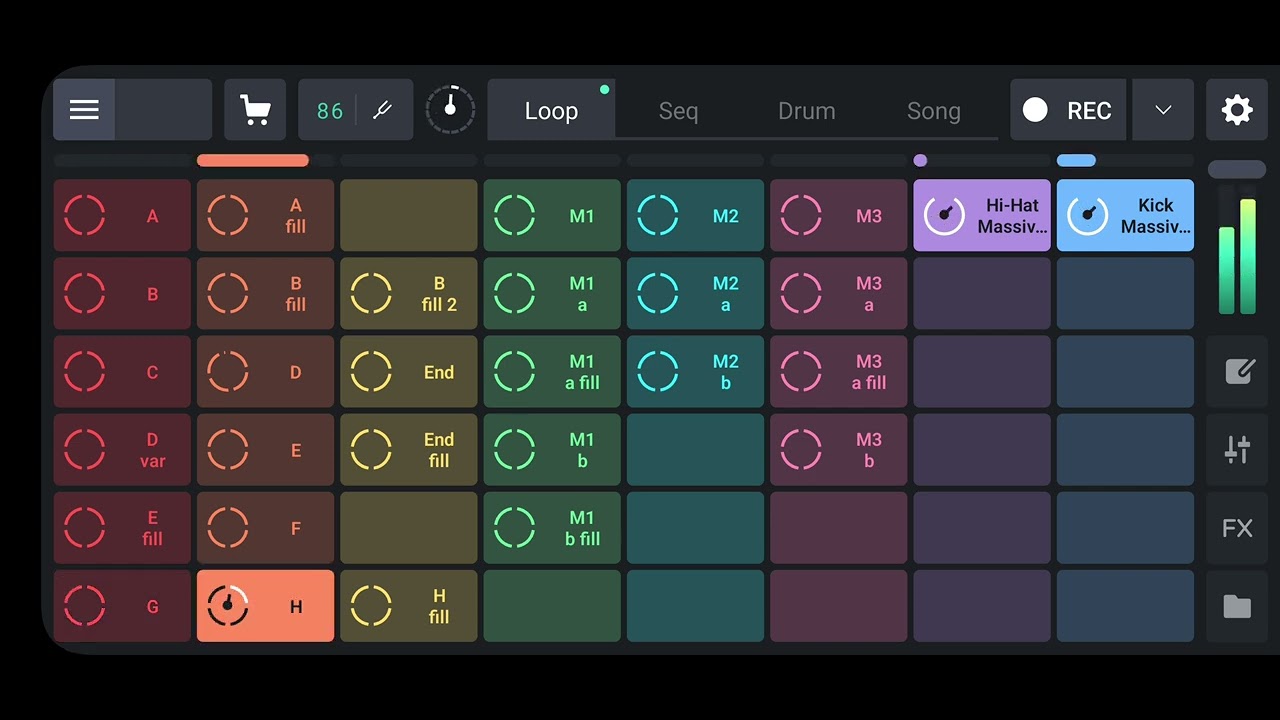The image size is (1280, 720).
Task: Open the settings gear
Action: click(x=1237, y=110)
